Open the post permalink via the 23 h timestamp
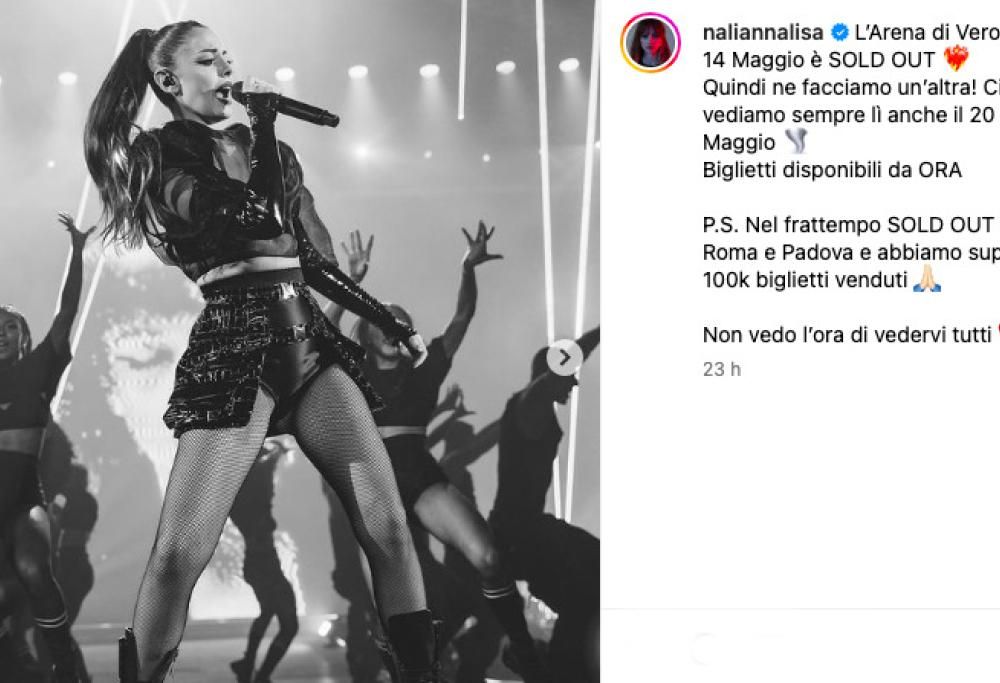 (722, 368)
